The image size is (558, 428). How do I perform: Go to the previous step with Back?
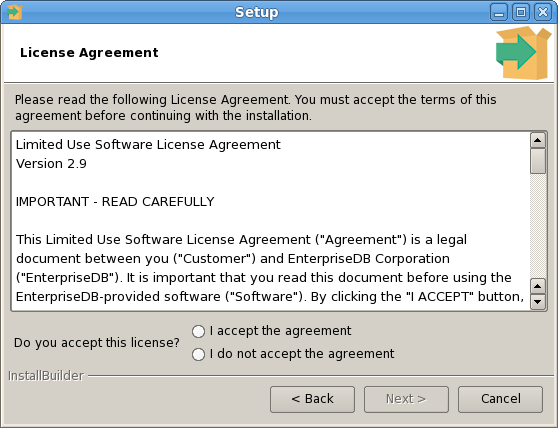312,399
